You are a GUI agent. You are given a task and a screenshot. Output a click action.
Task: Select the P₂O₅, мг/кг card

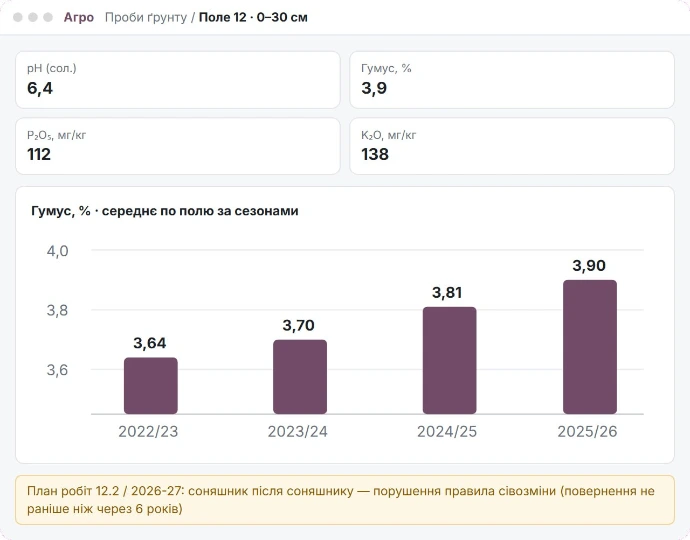point(178,146)
